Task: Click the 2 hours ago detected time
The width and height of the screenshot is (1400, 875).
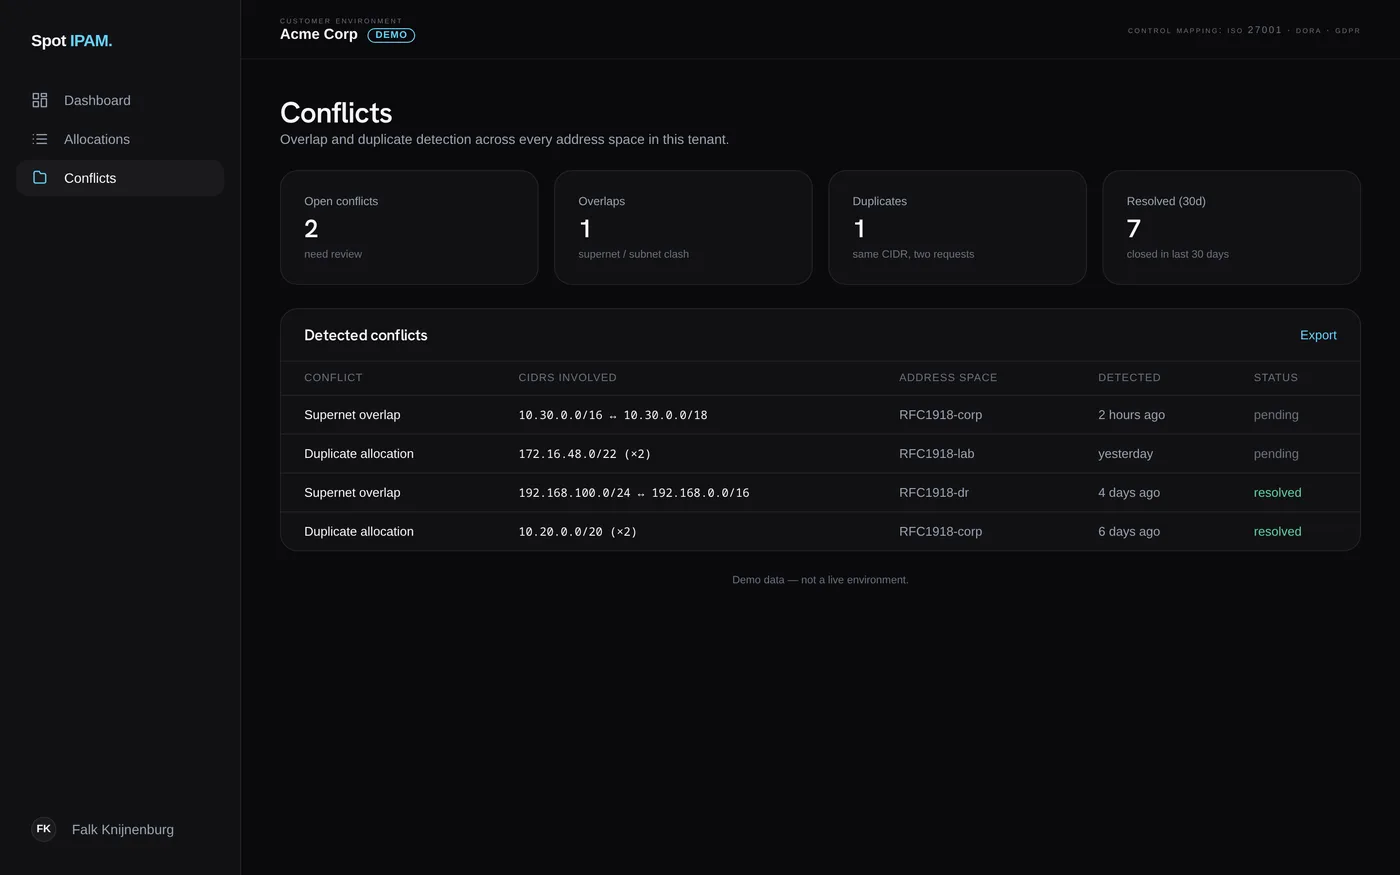Action: (1131, 415)
